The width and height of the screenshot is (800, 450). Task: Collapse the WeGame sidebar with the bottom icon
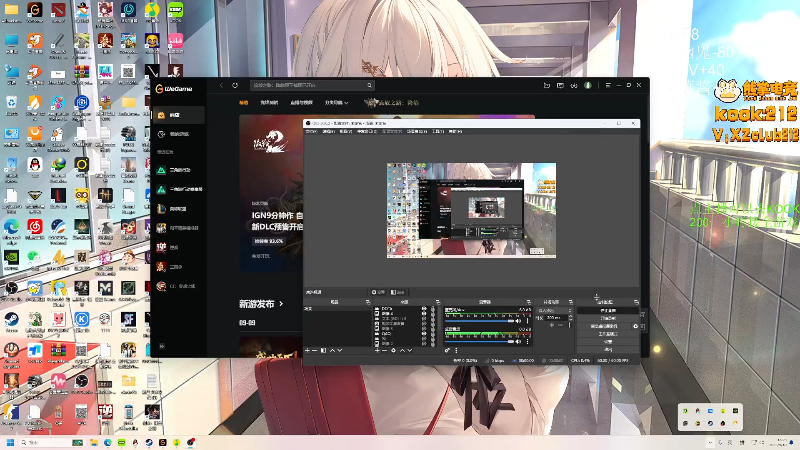pyautogui.click(x=162, y=346)
